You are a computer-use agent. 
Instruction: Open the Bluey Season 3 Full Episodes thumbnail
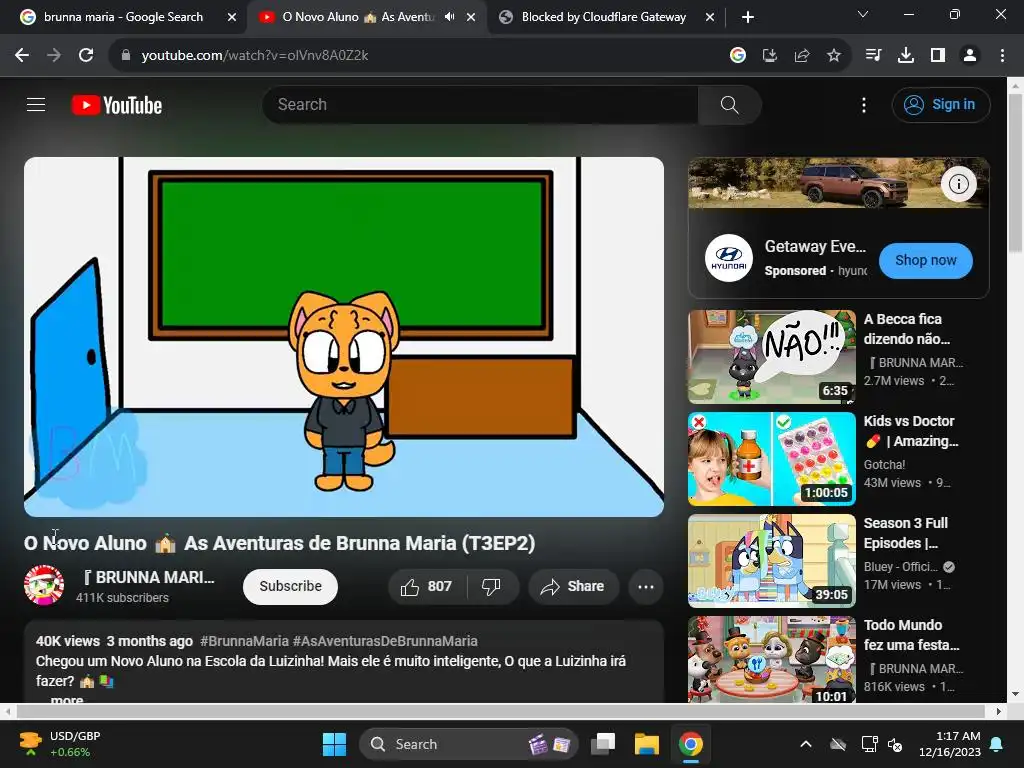[771, 560]
